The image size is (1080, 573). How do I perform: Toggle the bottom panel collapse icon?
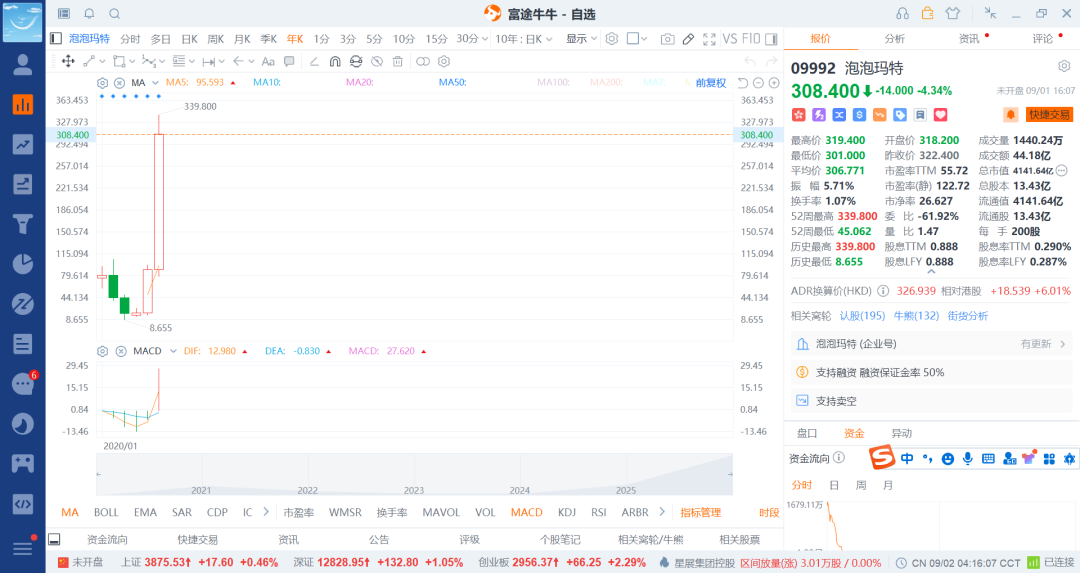click(54, 539)
